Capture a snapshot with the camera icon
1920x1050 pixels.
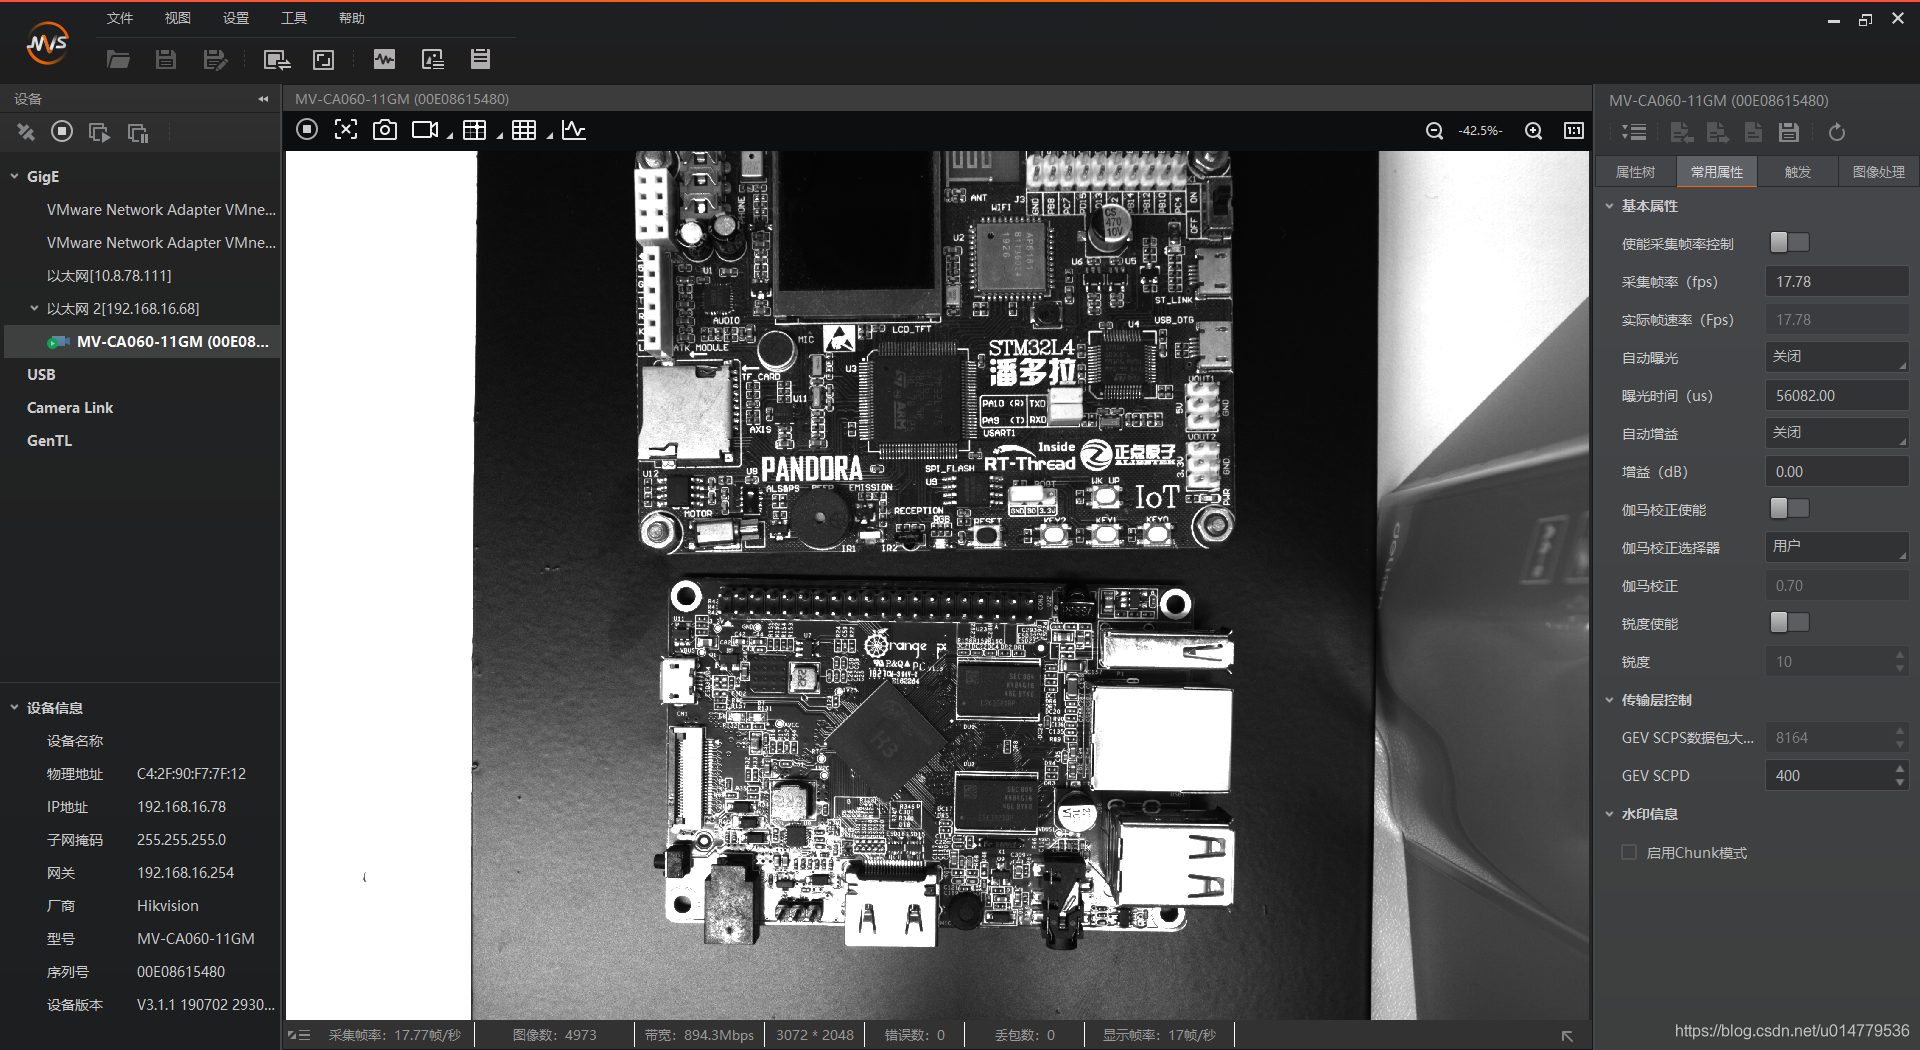pyautogui.click(x=385, y=130)
